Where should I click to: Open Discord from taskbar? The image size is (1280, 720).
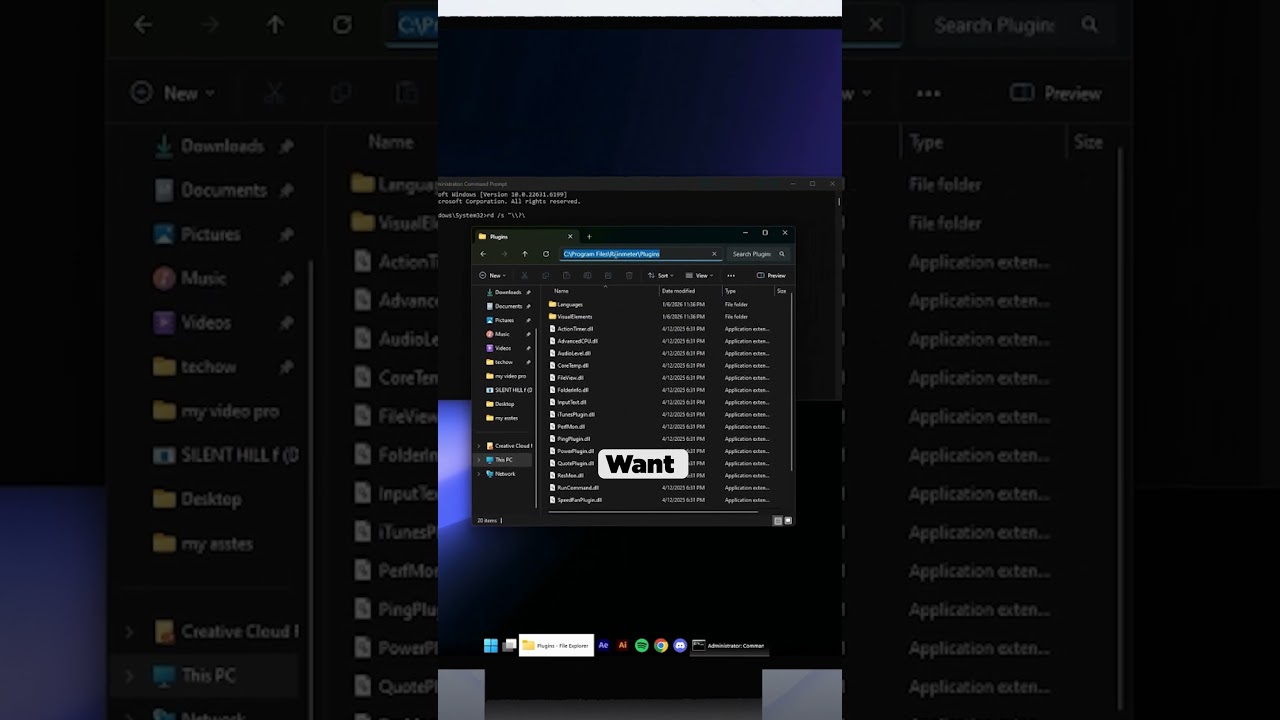point(680,646)
